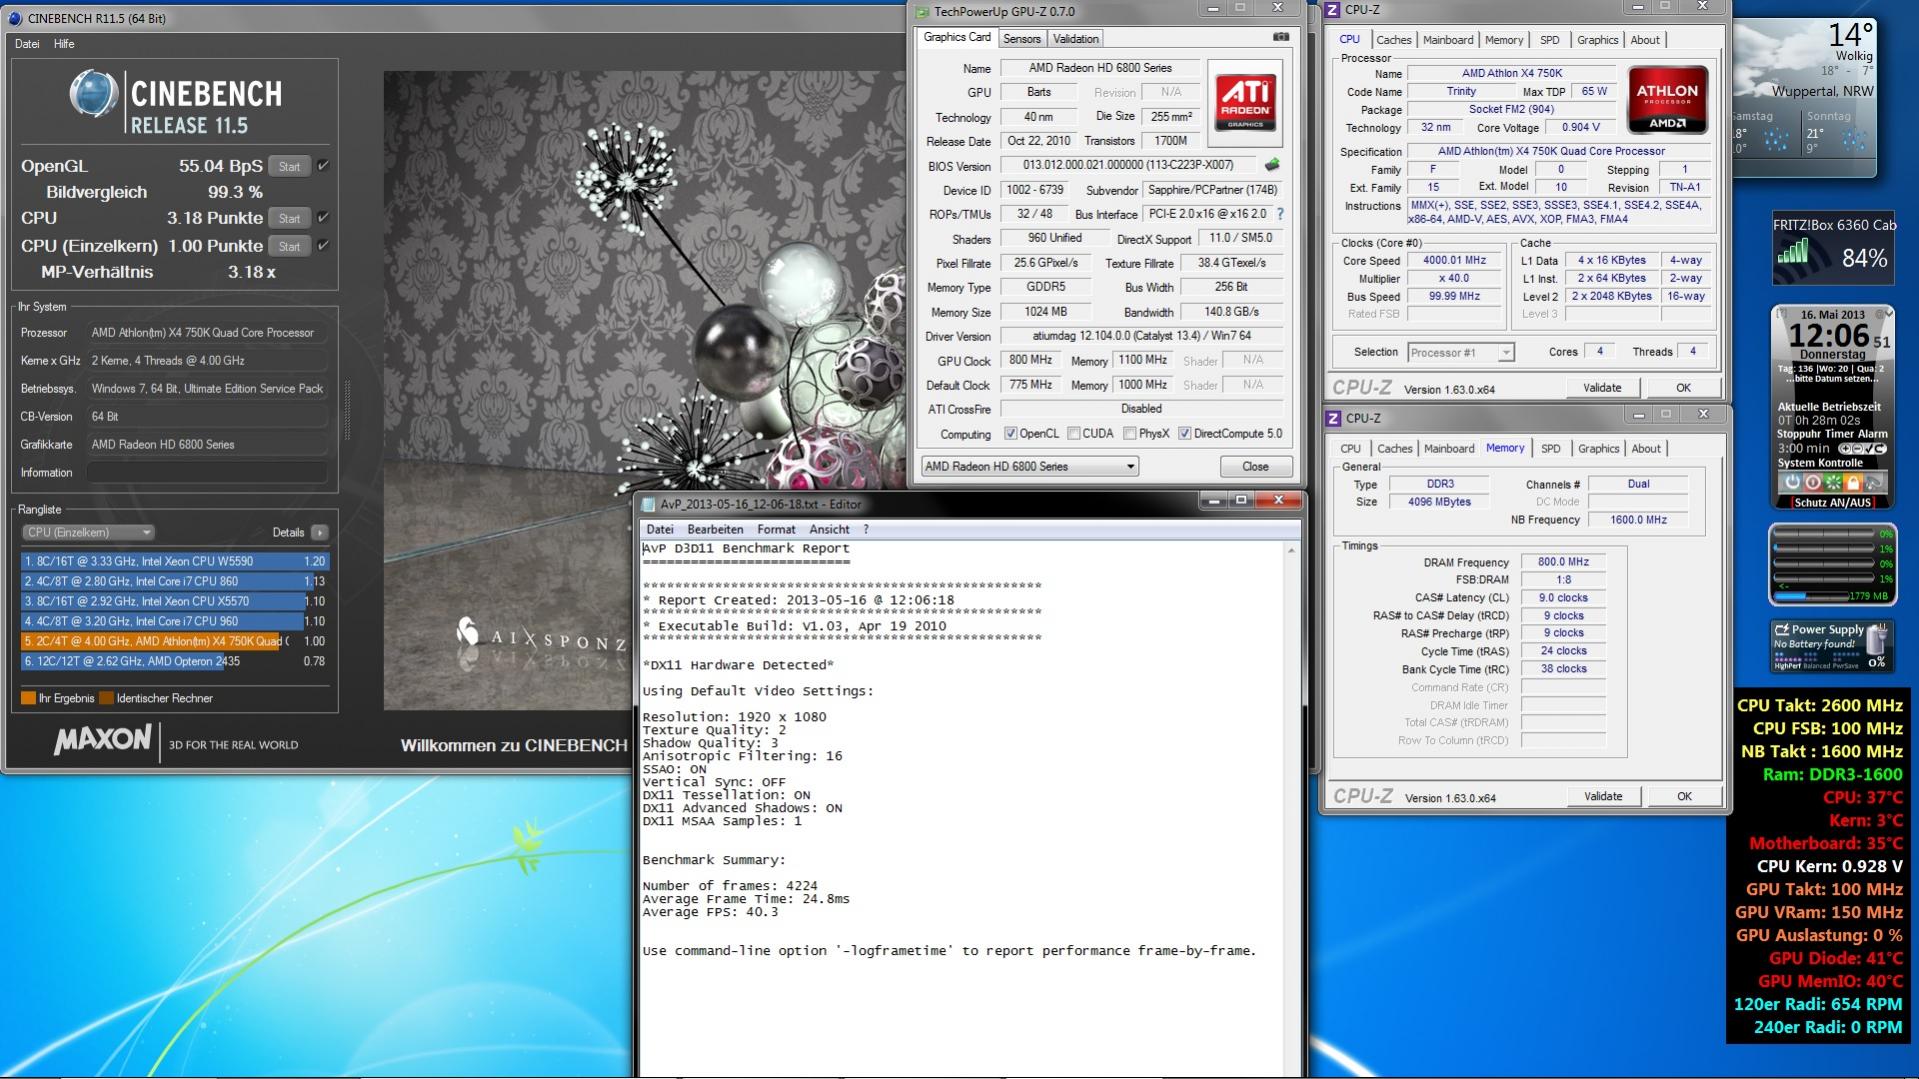
Task: Toggle the CPU (Einzelkern) checkbox
Action: click(x=323, y=246)
